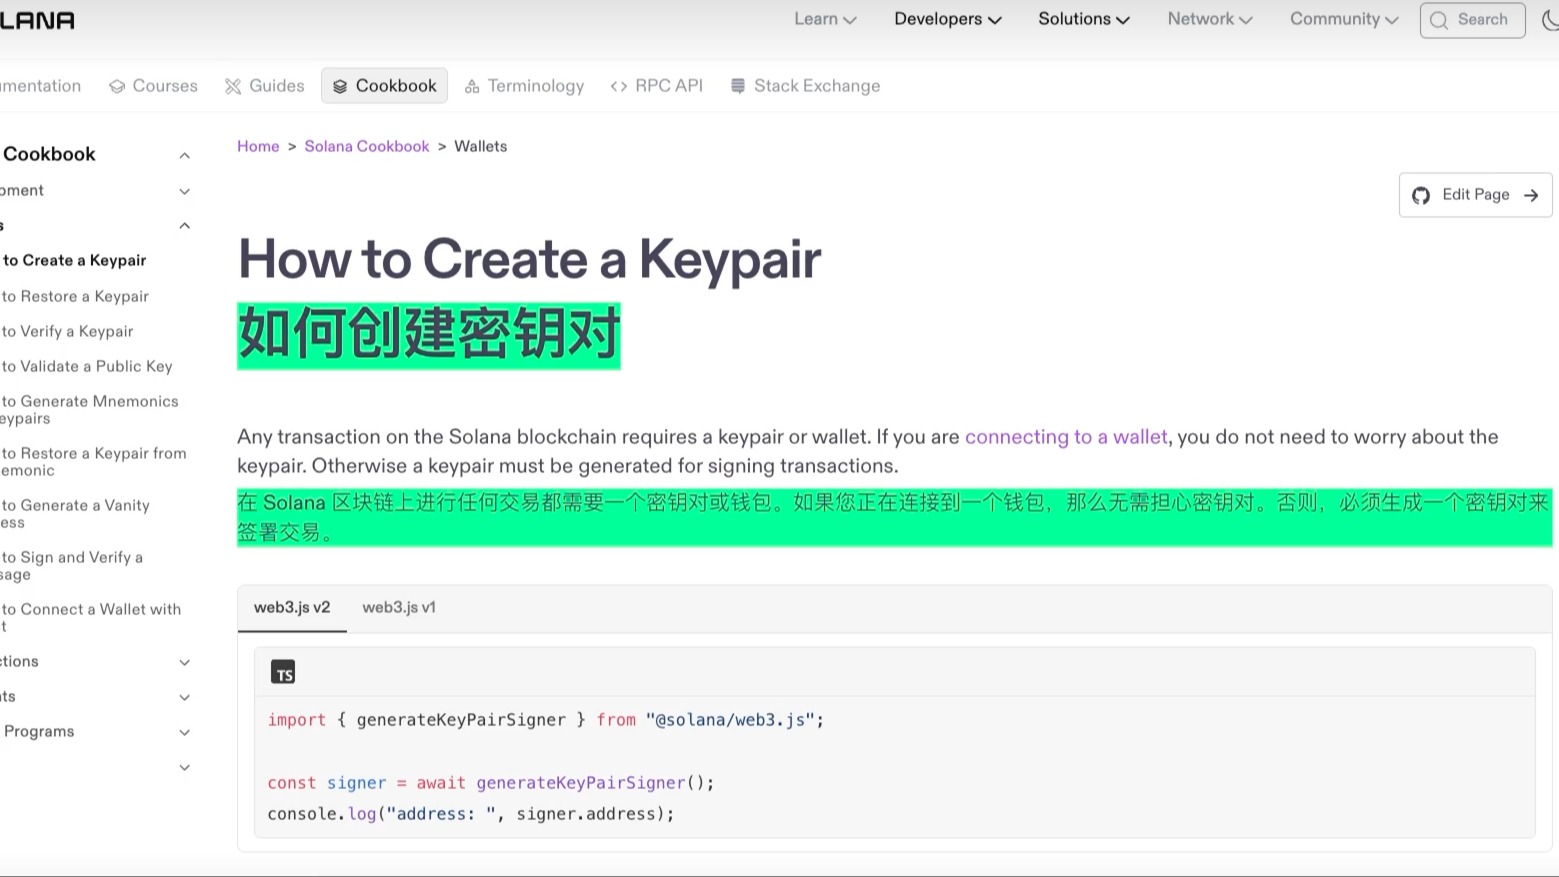
Task: Expand the Programs sidebar section
Action: tap(185, 732)
